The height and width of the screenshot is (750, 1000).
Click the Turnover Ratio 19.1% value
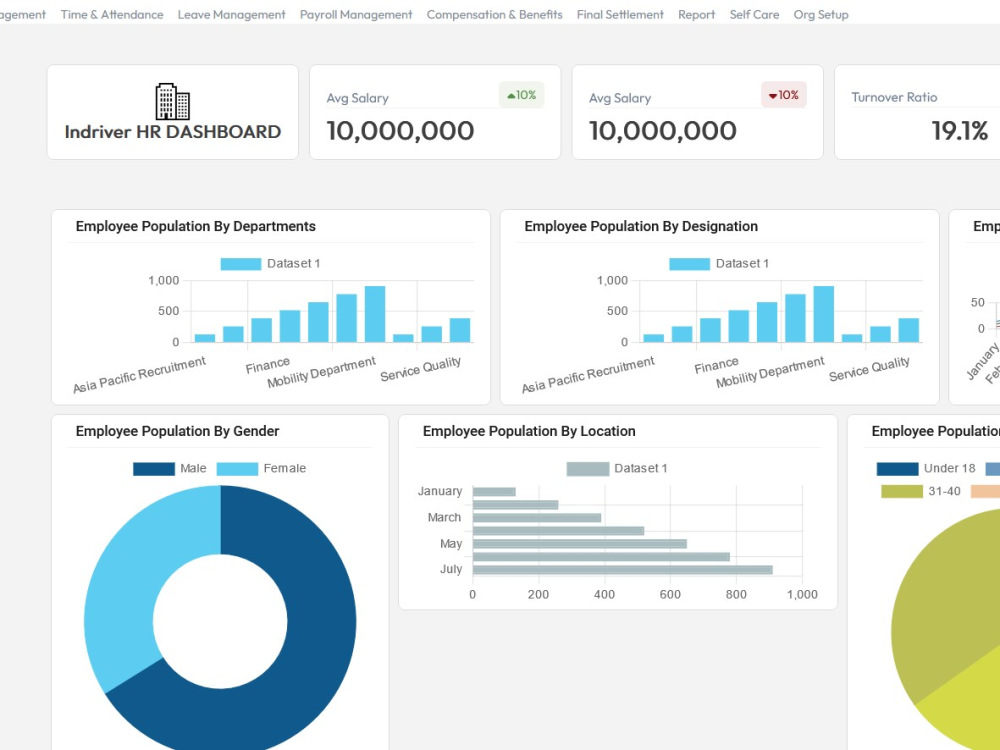click(959, 131)
